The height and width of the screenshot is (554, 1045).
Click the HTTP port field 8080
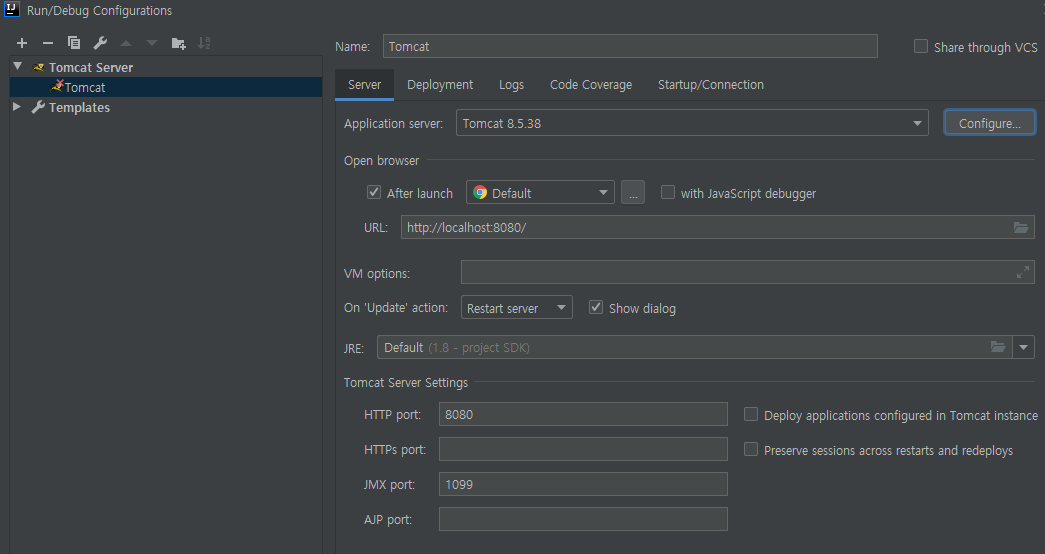click(583, 414)
